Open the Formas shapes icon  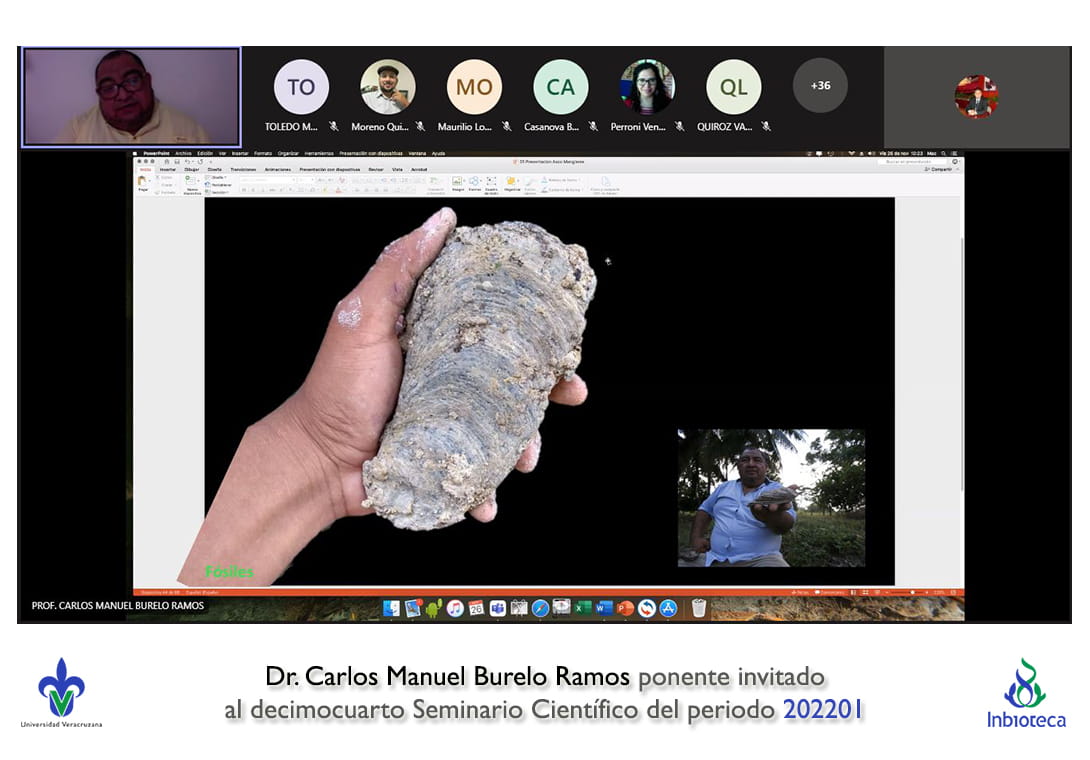click(475, 181)
